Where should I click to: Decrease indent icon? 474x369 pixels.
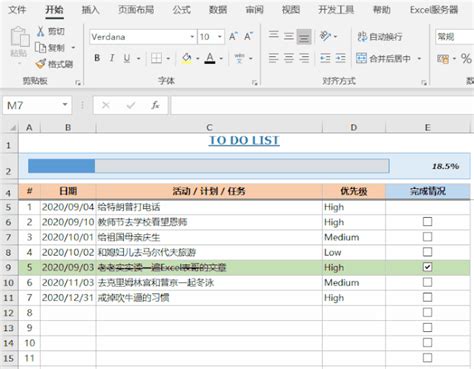click(325, 58)
